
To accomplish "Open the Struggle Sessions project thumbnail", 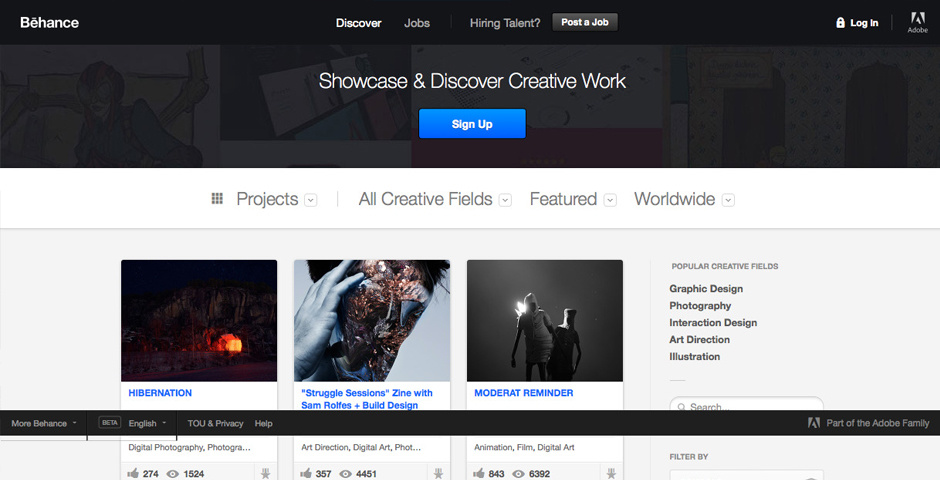I will coord(372,321).
